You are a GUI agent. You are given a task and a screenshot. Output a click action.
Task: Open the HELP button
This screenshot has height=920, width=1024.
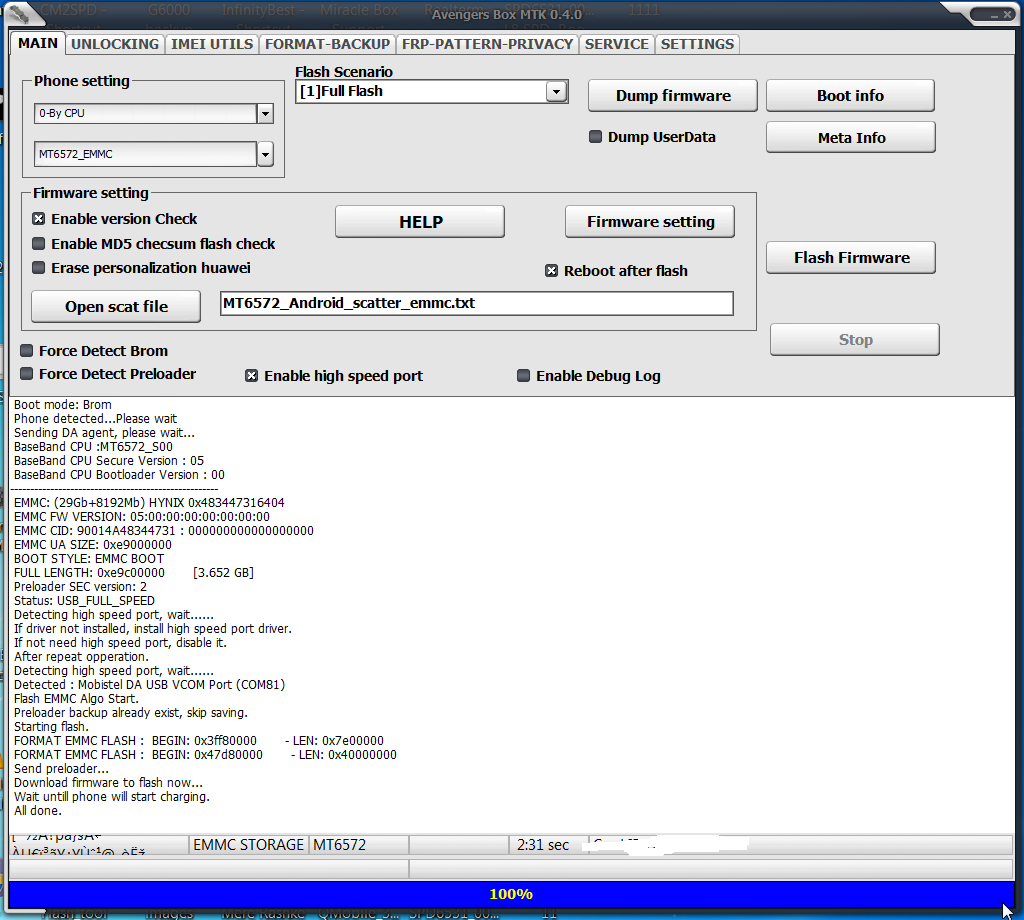[420, 222]
